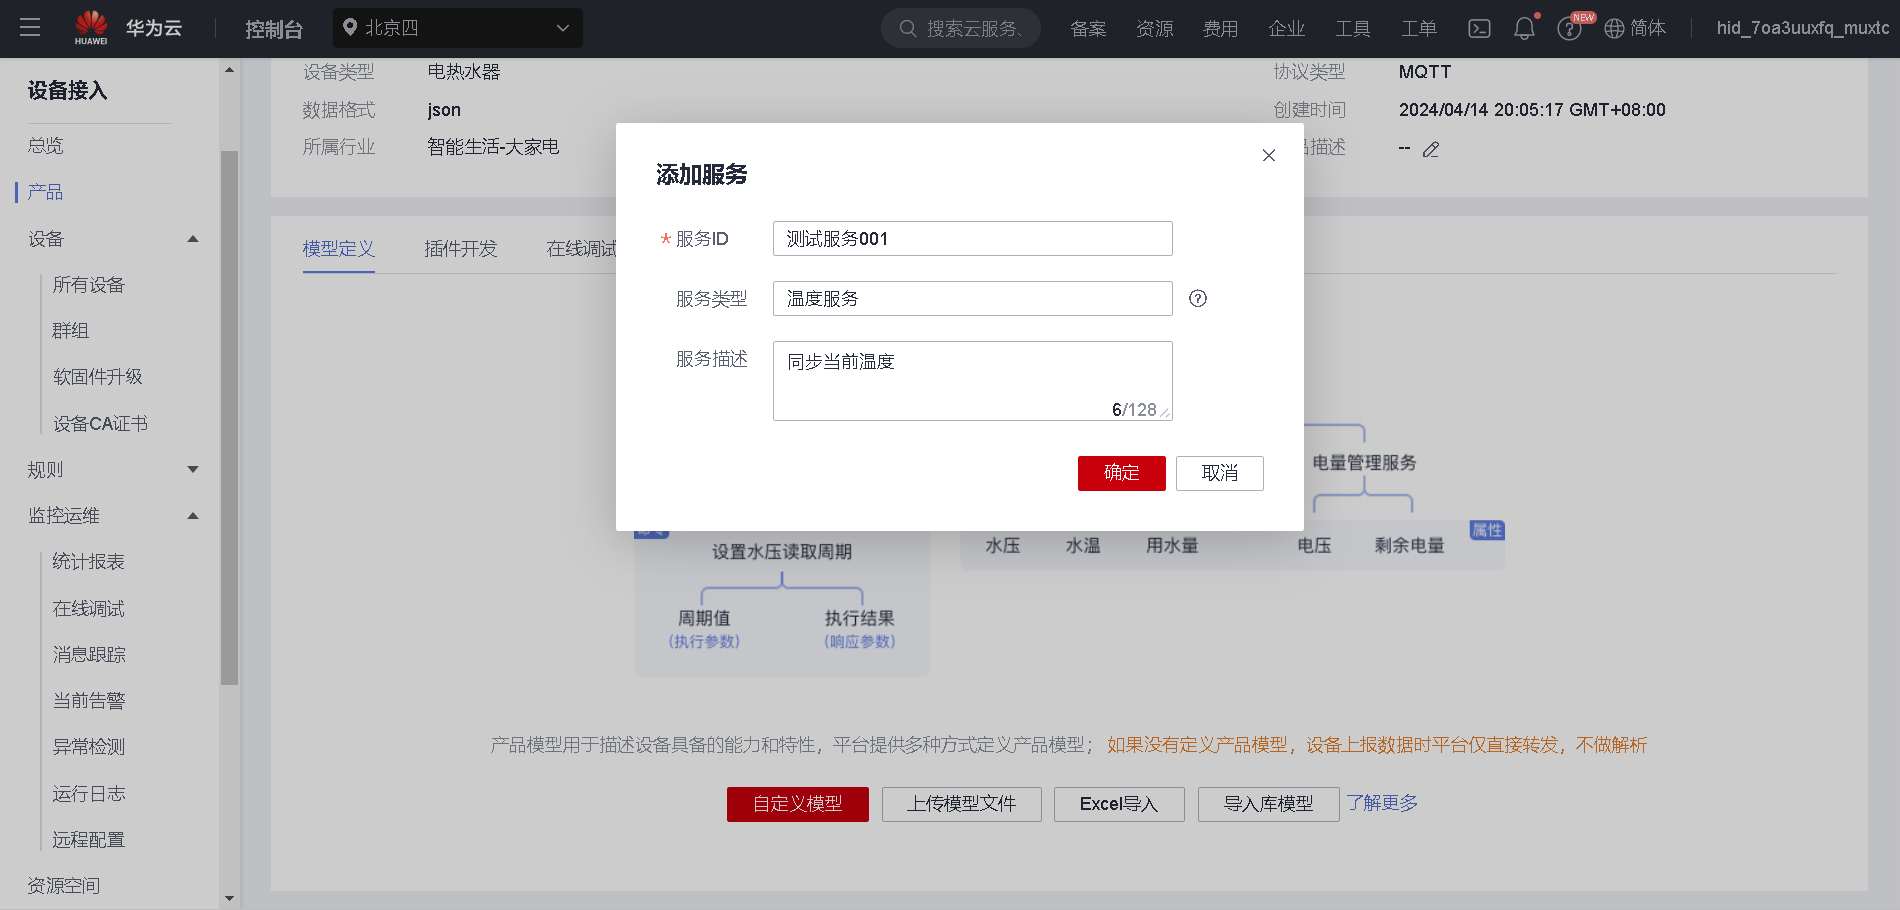The width and height of the screenshot is (1900, 910).
Task: Click the sidebar vertical scrollbar thumb
Action: (229, 417)
